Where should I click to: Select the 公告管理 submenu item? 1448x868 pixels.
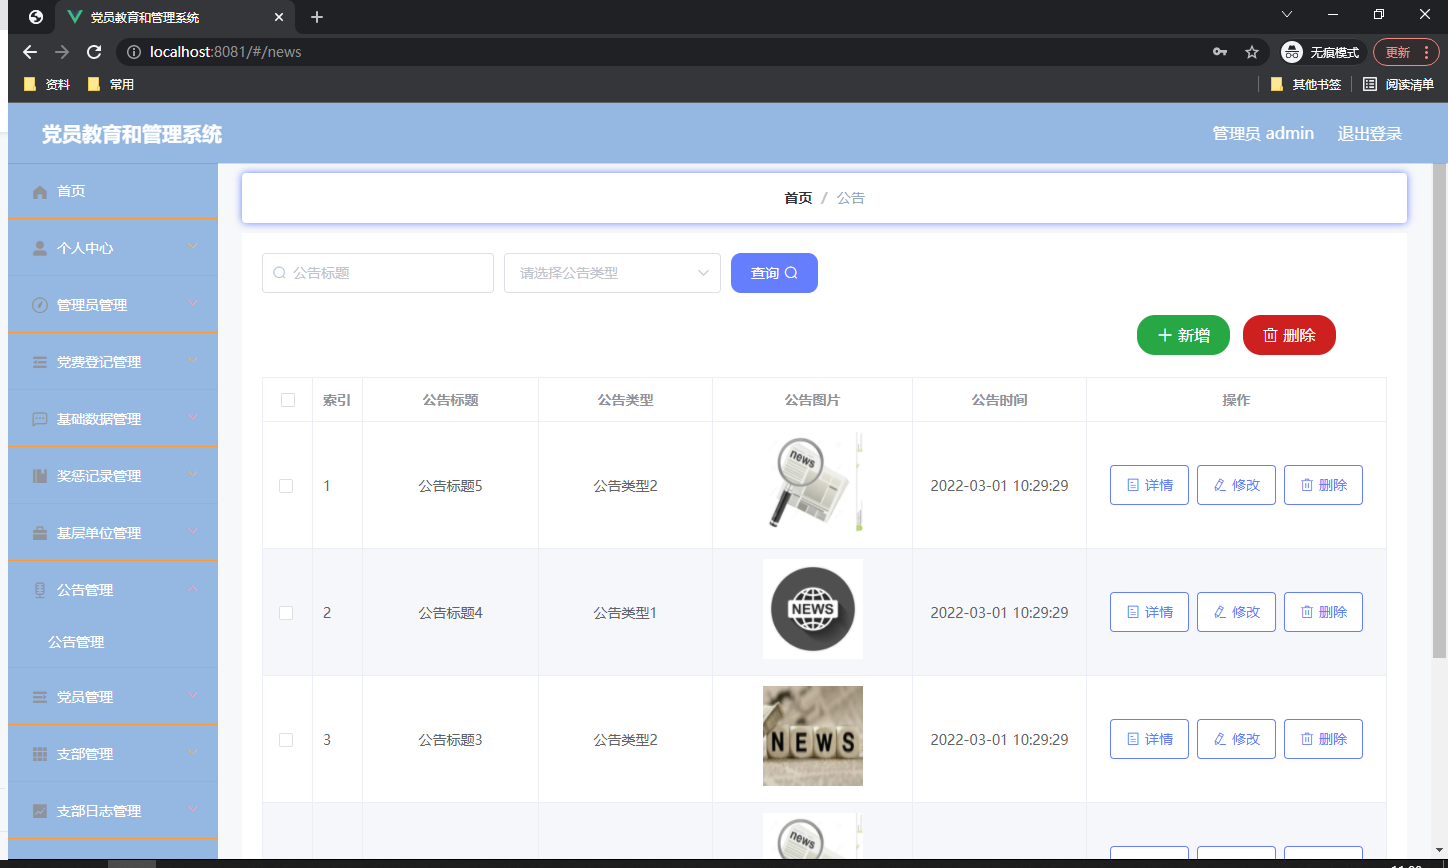point(113,642)
